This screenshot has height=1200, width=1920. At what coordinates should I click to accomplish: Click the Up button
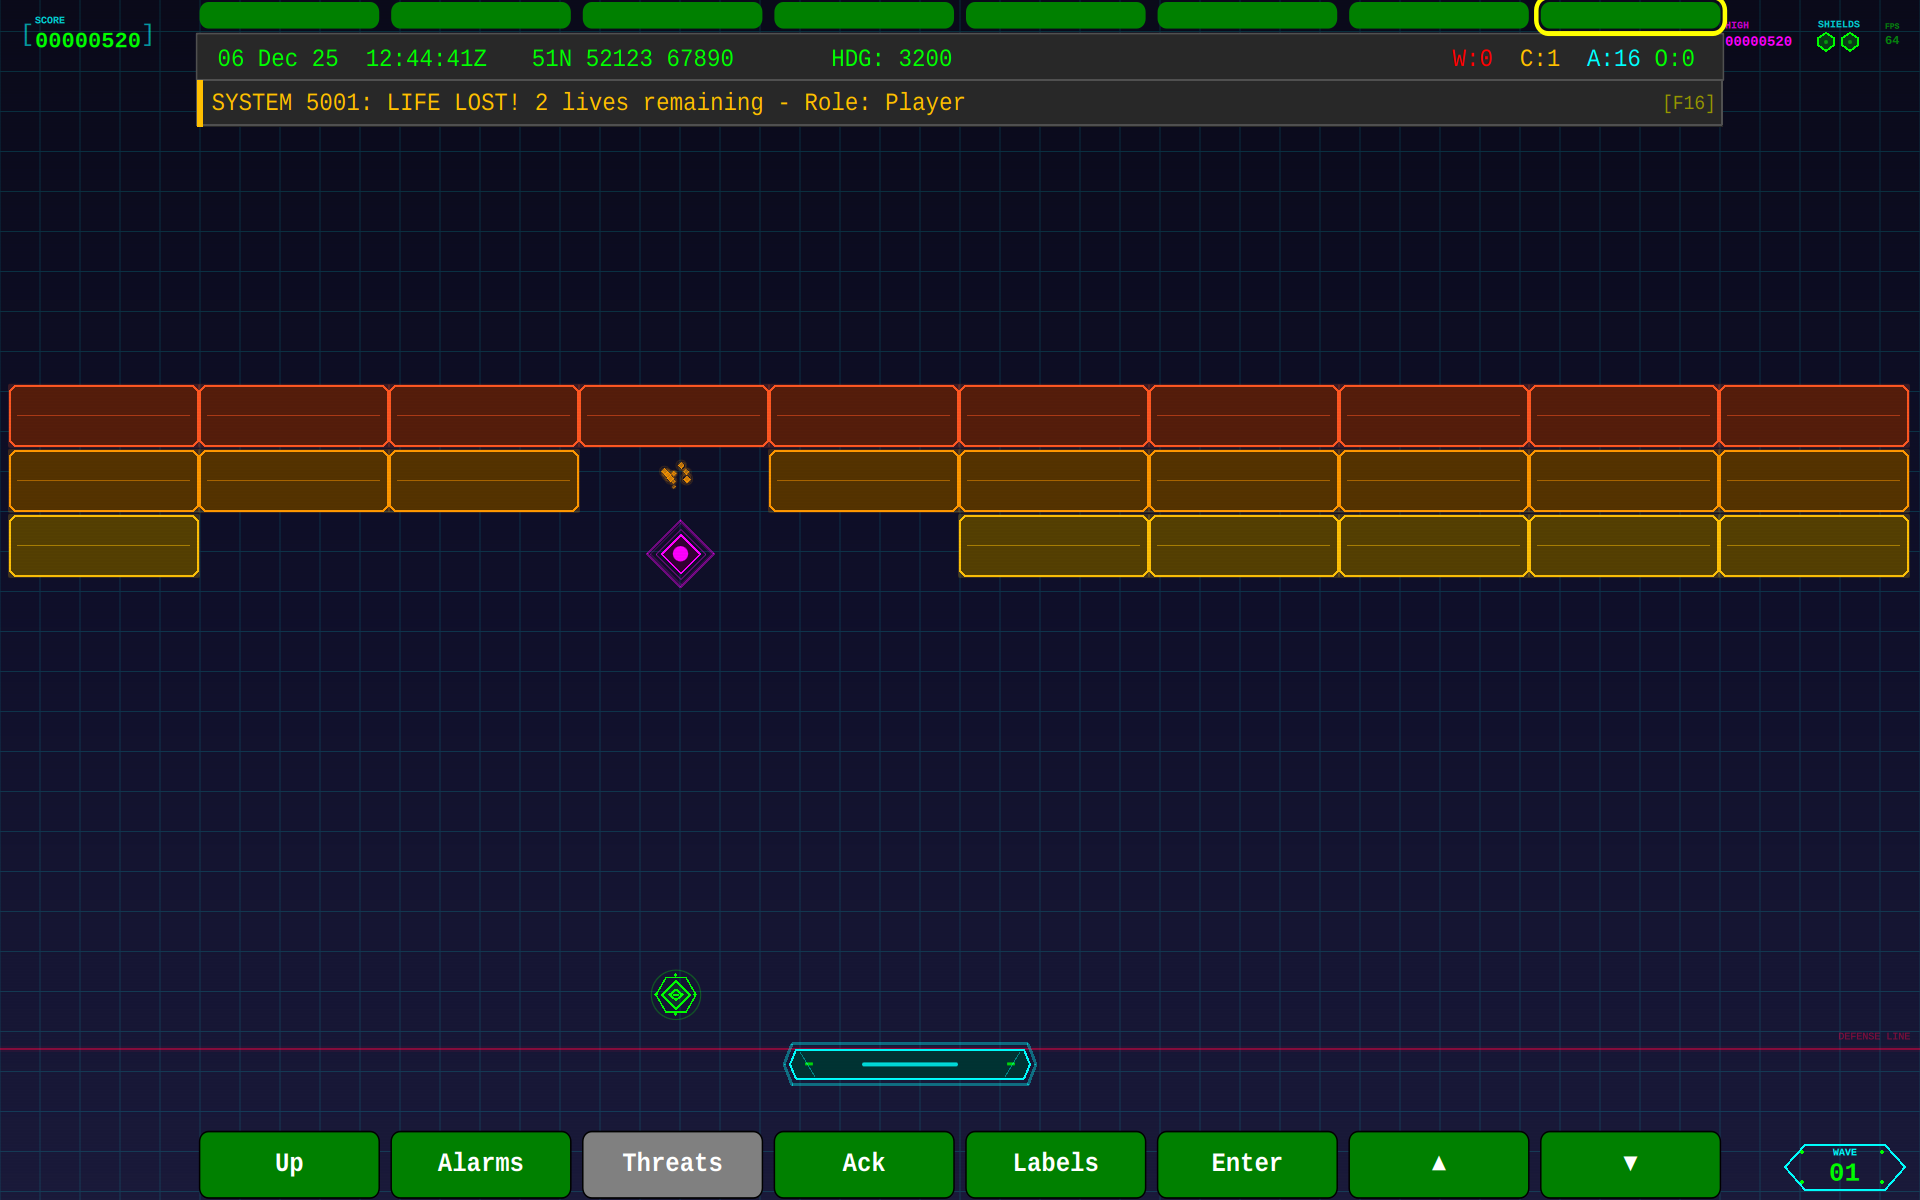tap(289, 1163)
